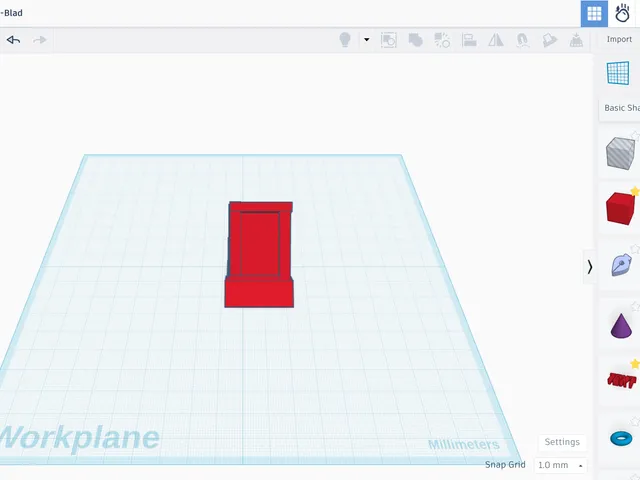Open the Snap Grid 1.0 mm dropdown

pos(560,465)
